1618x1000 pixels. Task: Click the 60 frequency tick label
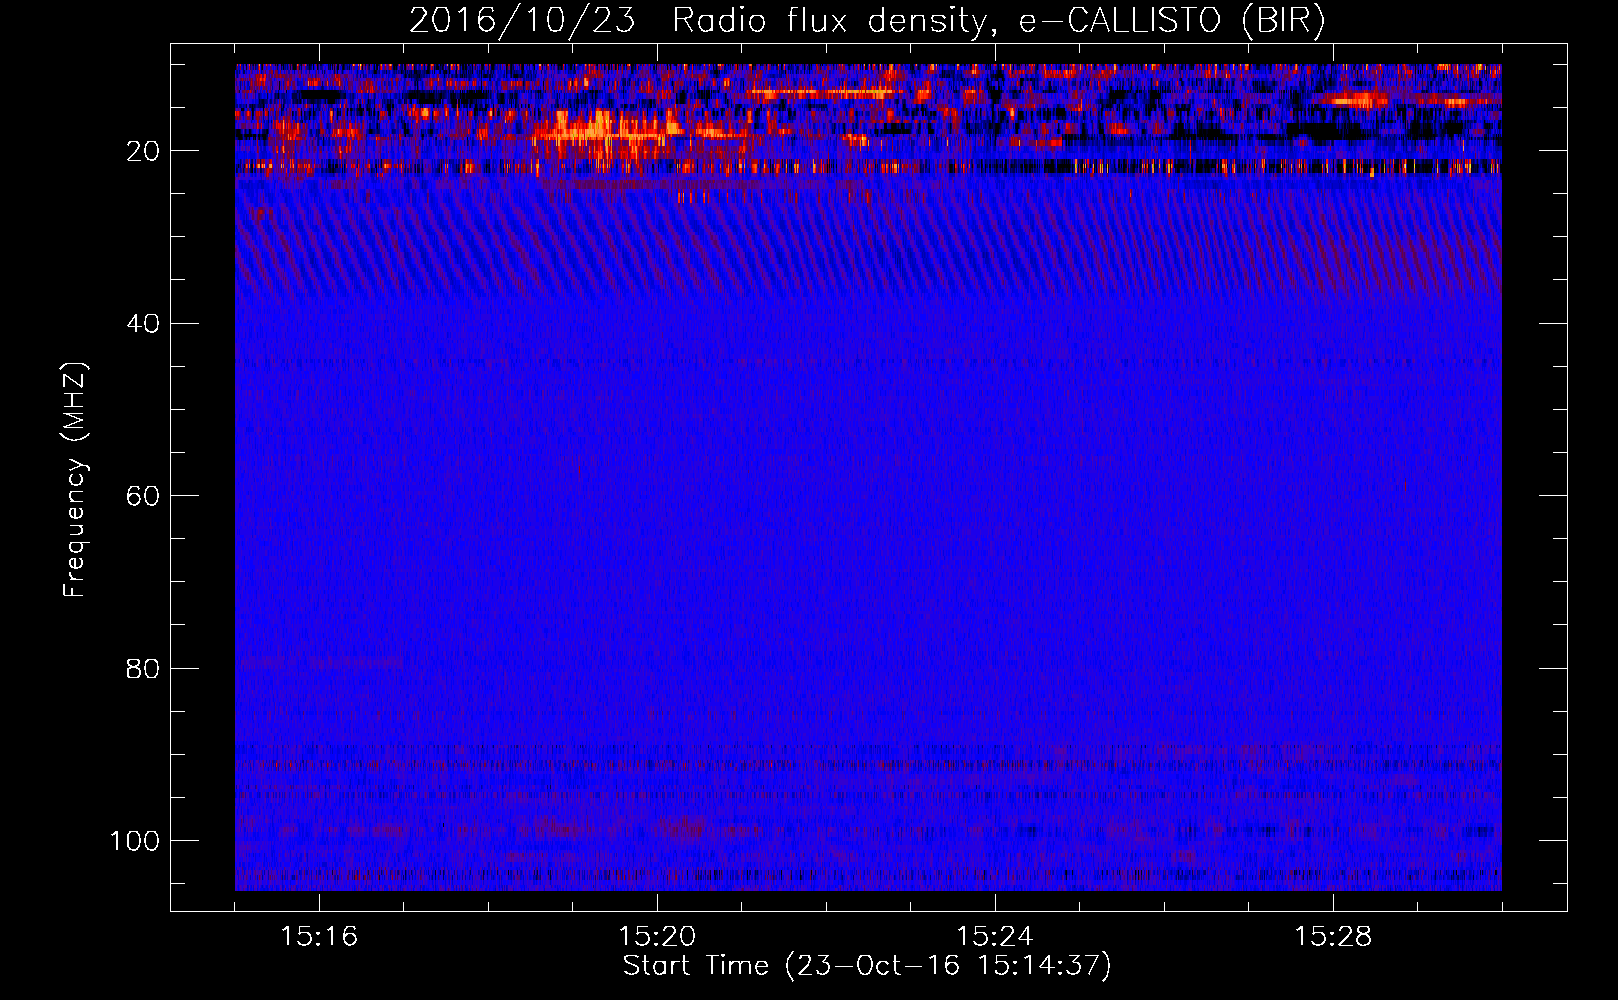pyautogui.click(x=143, y=496)
